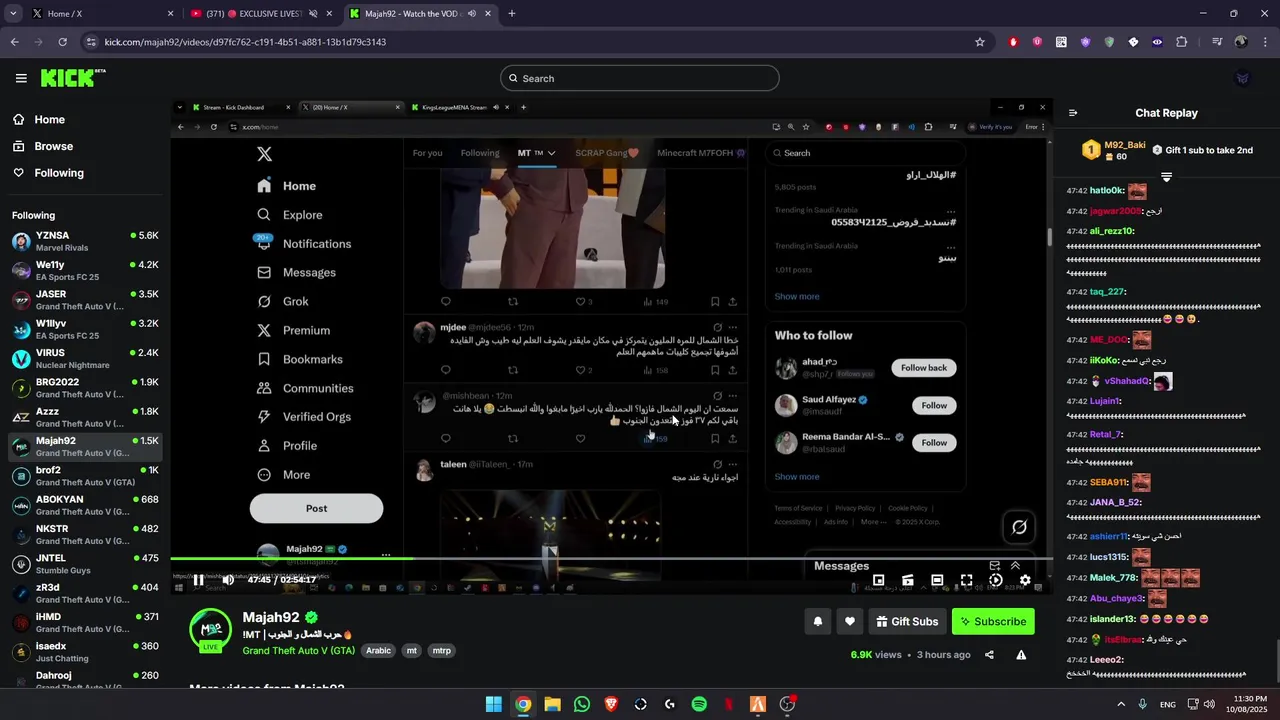
Task: Go back in browser history
Action: tap(14, 42)
